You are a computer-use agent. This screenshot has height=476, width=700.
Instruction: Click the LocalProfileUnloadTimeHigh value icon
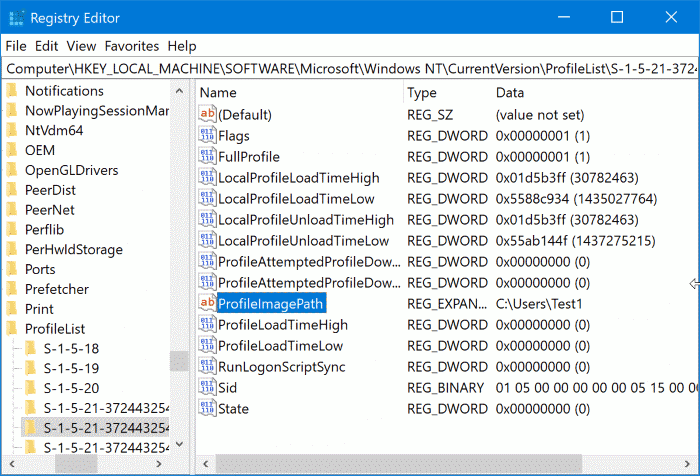pyautogui.click(x=207, y=219)
